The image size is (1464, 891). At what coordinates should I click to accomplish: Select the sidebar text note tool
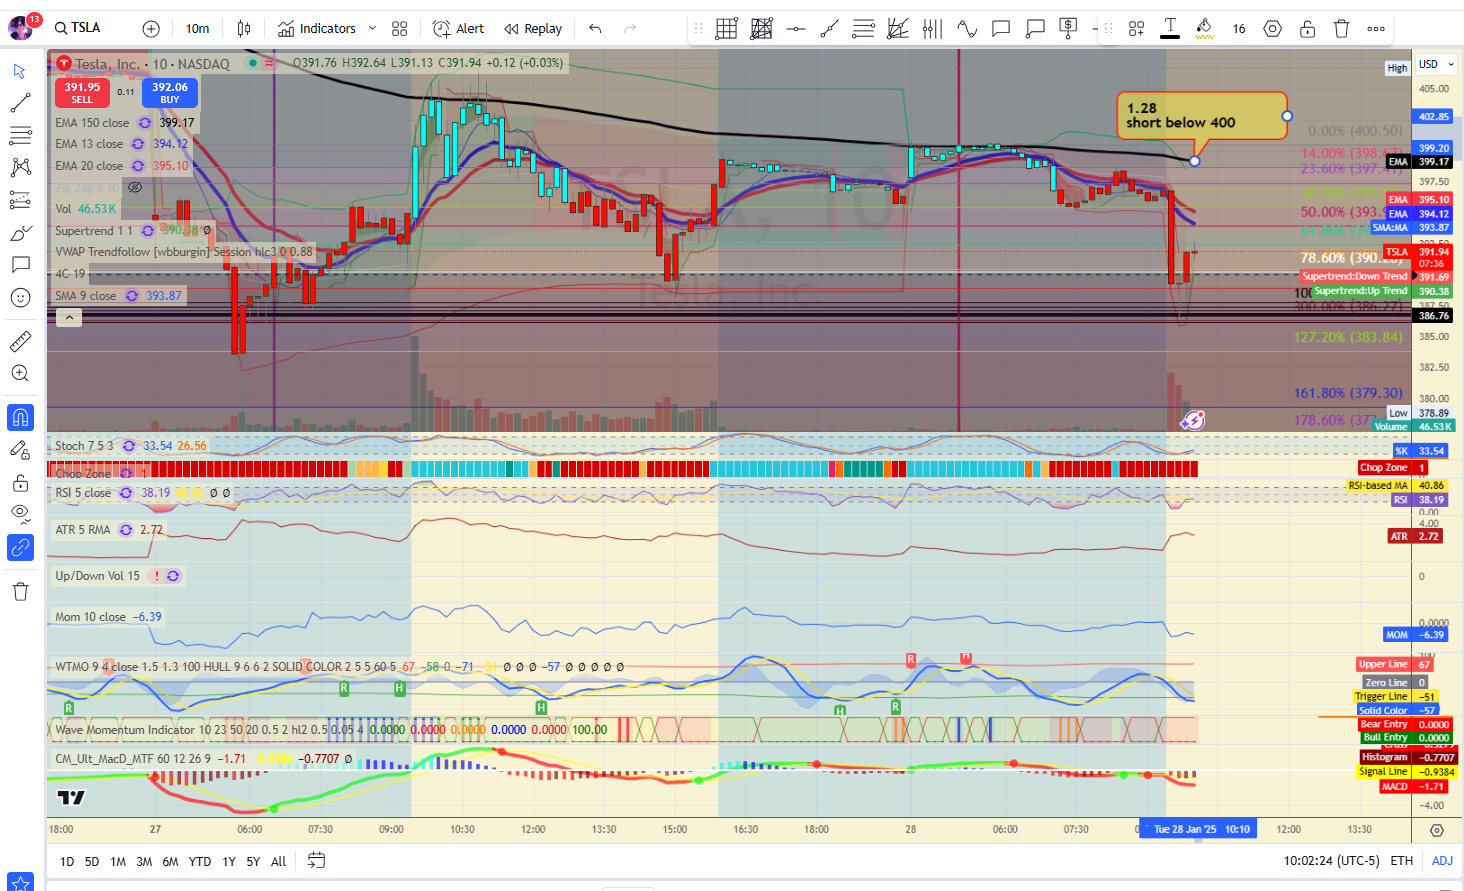20,265
